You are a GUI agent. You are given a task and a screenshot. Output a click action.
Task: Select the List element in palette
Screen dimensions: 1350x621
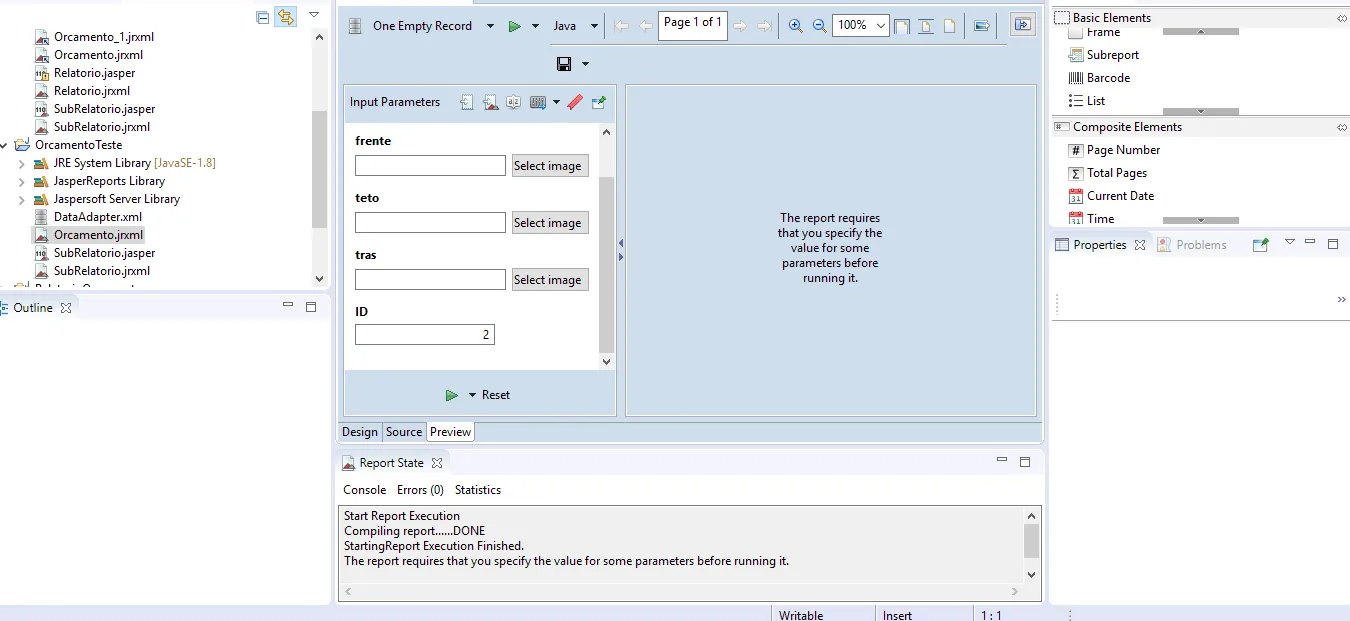(1087, 101)
